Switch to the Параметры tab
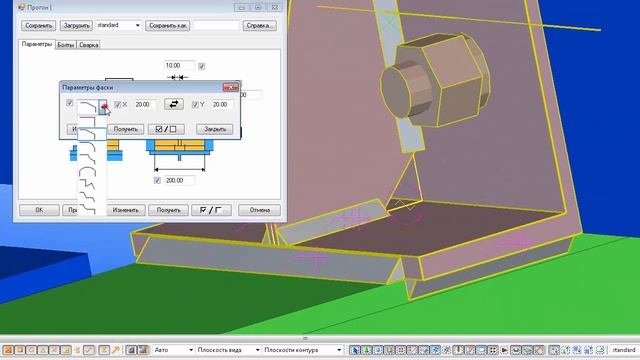The width and height of the screenshot is (640, 360). tap(37, 44)
